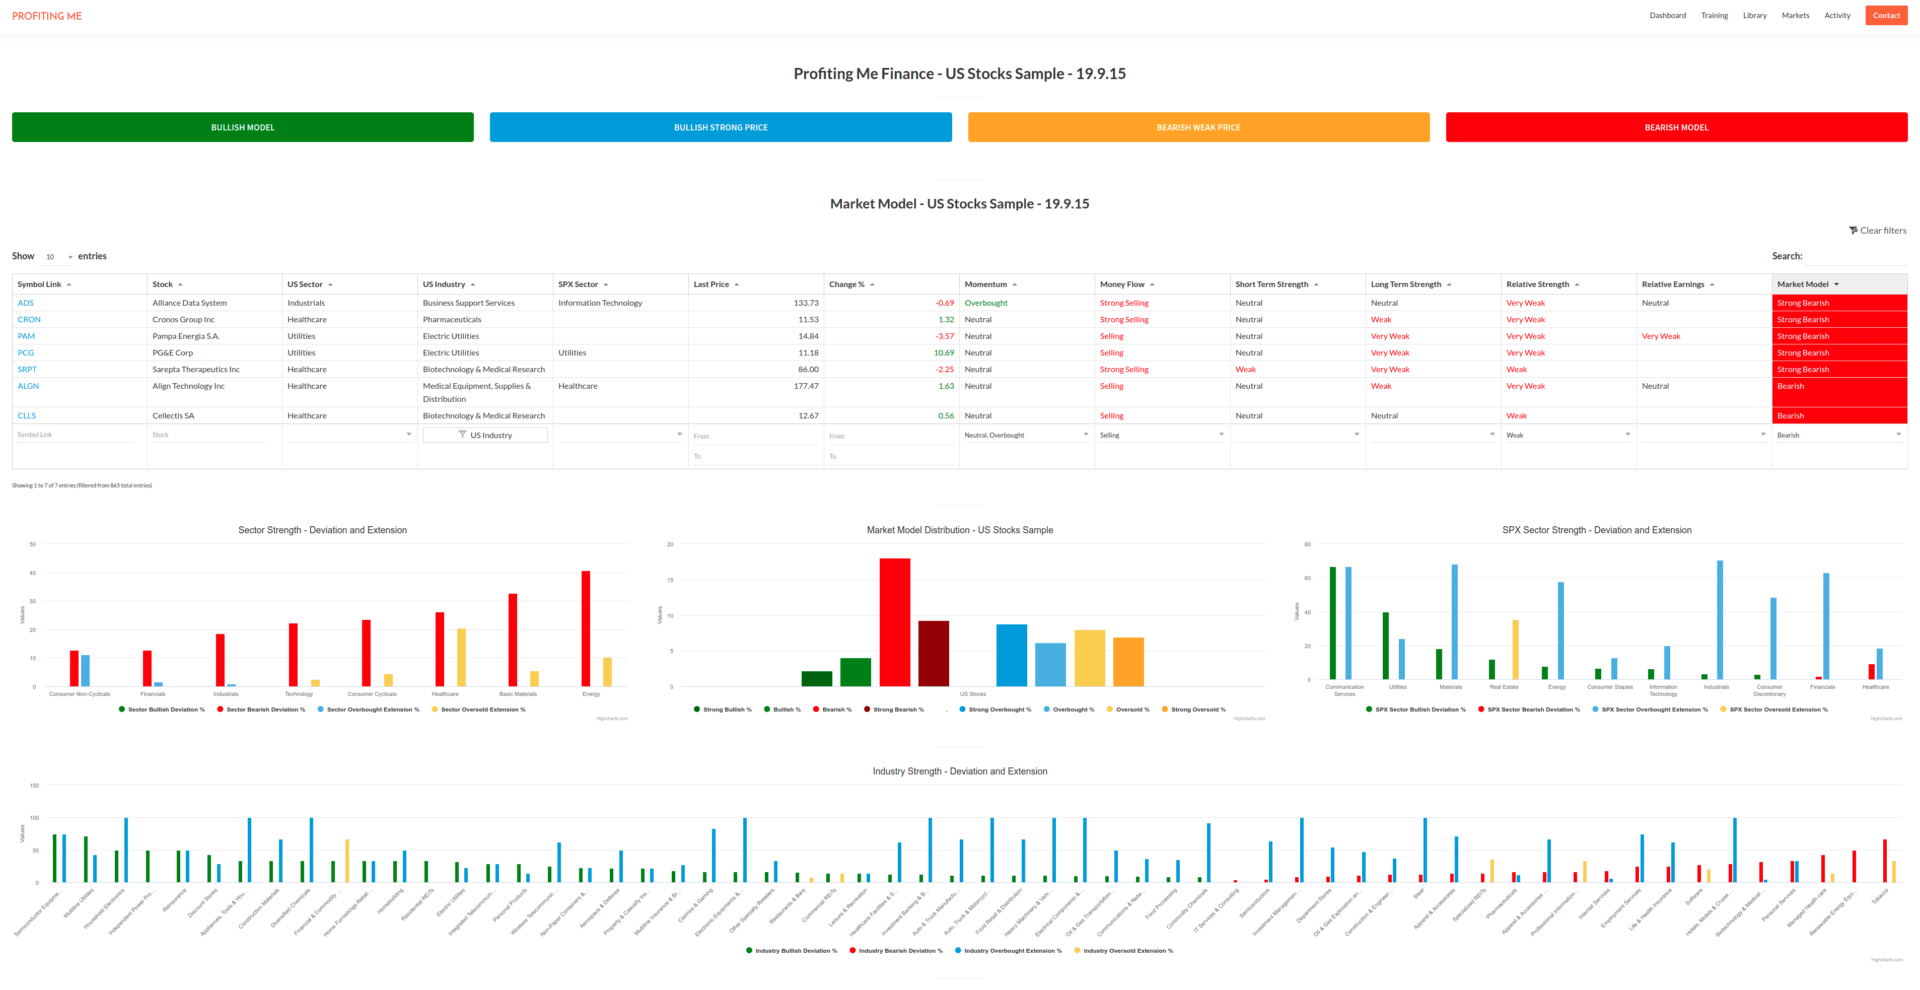This screenshot has height=990, width=1920.
Task: Focus the Stock filter text field
Action: (209, 435)
